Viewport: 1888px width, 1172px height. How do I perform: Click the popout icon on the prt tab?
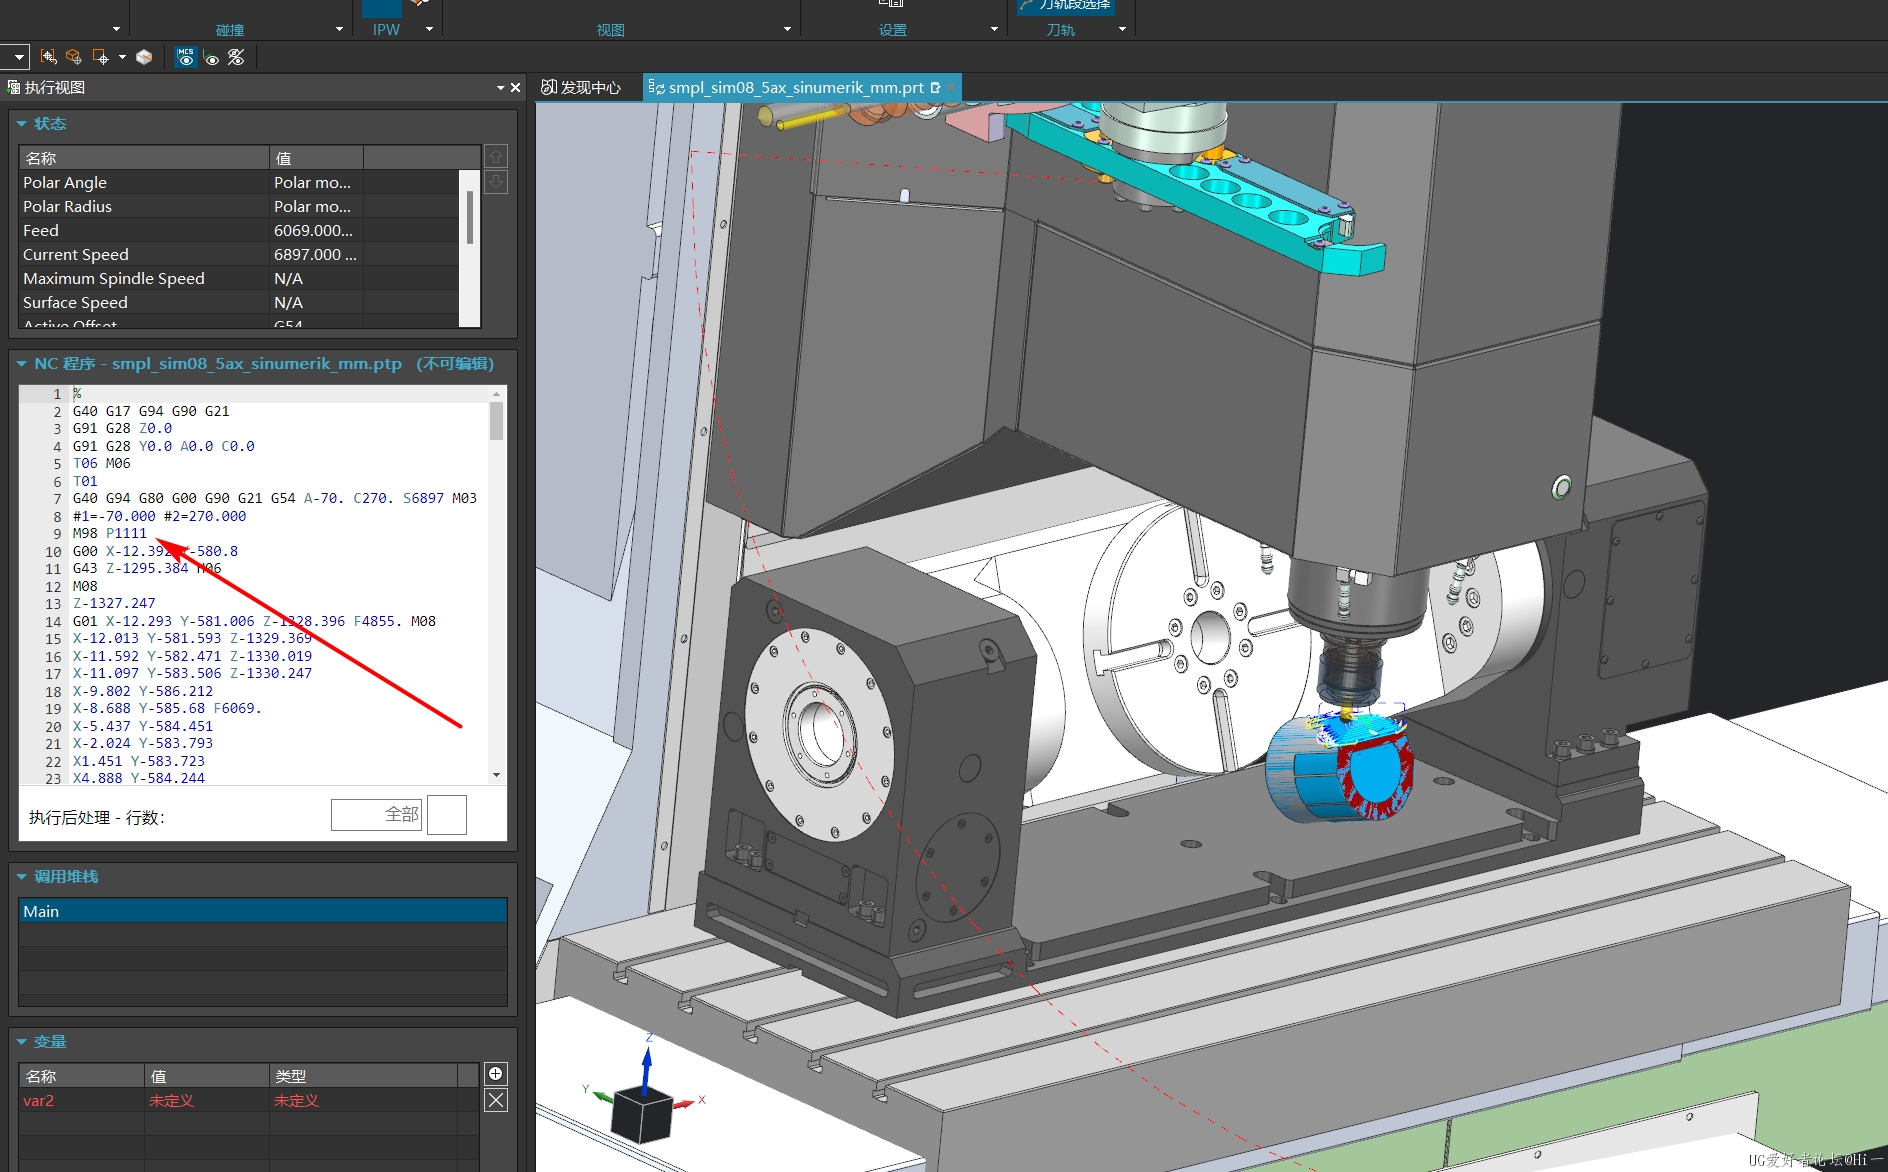[936, 87]
